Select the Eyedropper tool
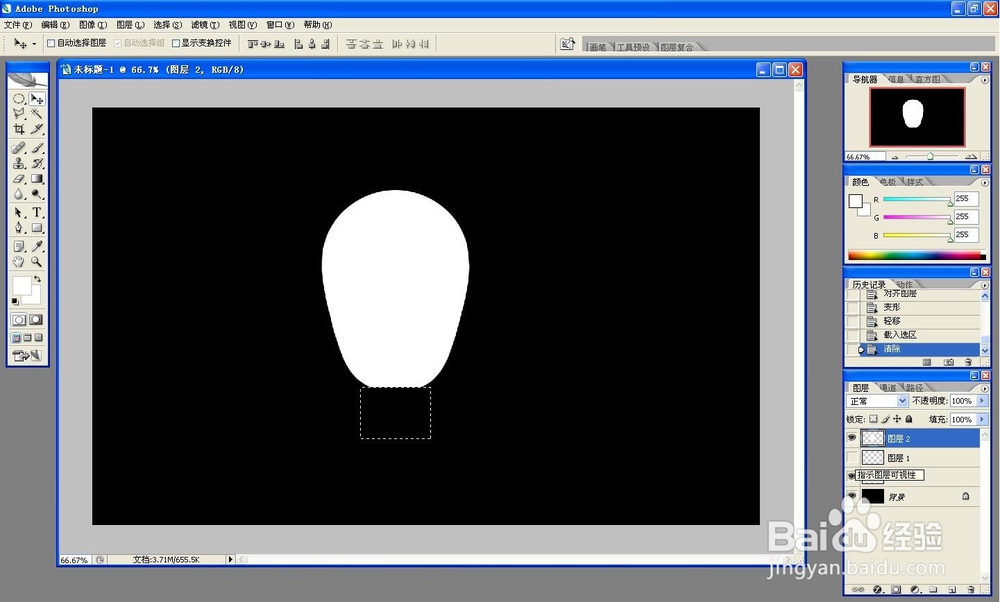The width and height of the screenshot is (1000, 602). point(36,246)
